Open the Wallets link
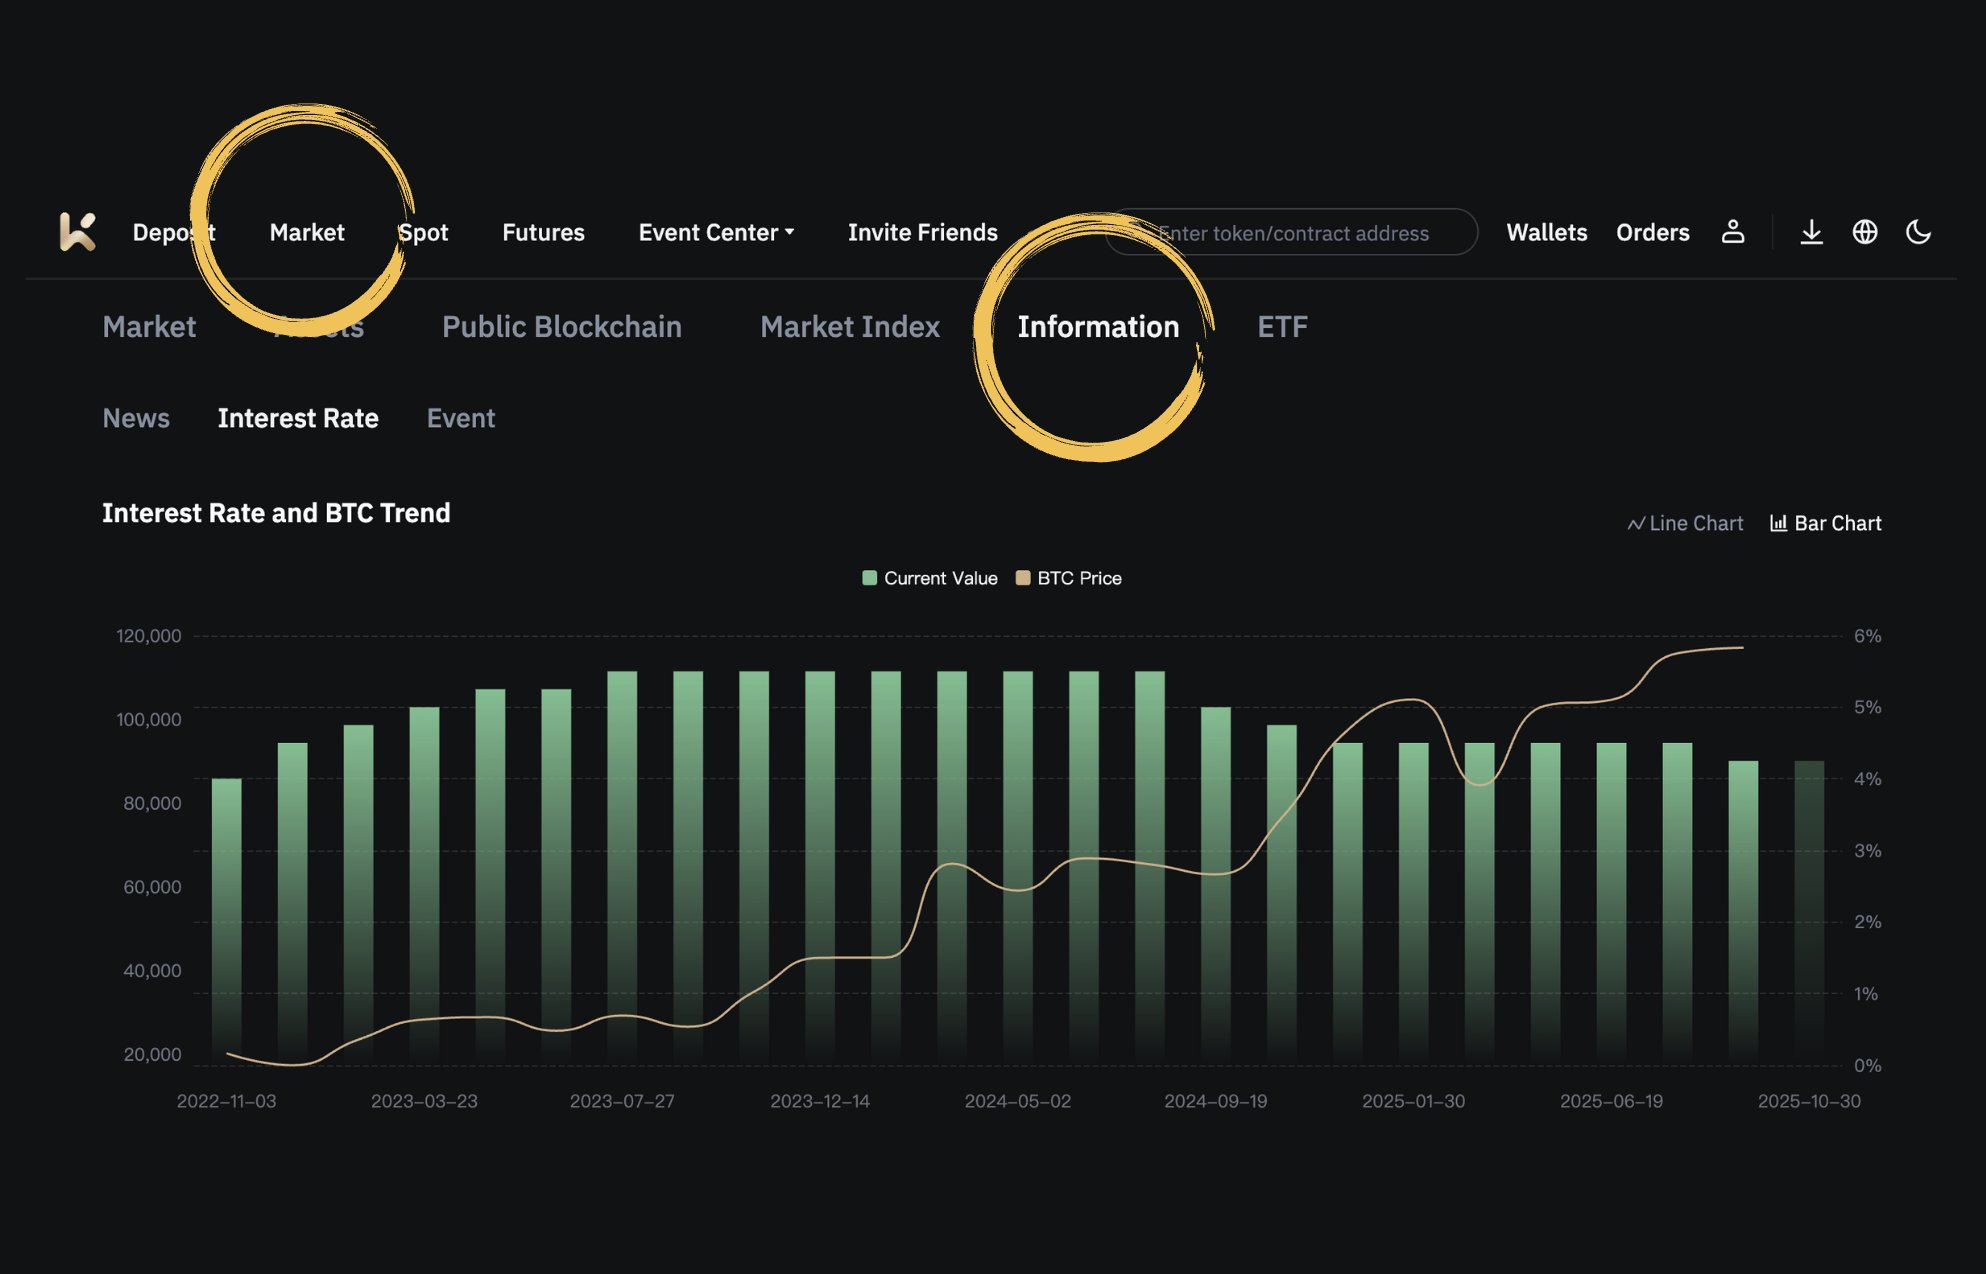The height and width of the screenshot is (1274, 1986). [x=1546, y=232]
